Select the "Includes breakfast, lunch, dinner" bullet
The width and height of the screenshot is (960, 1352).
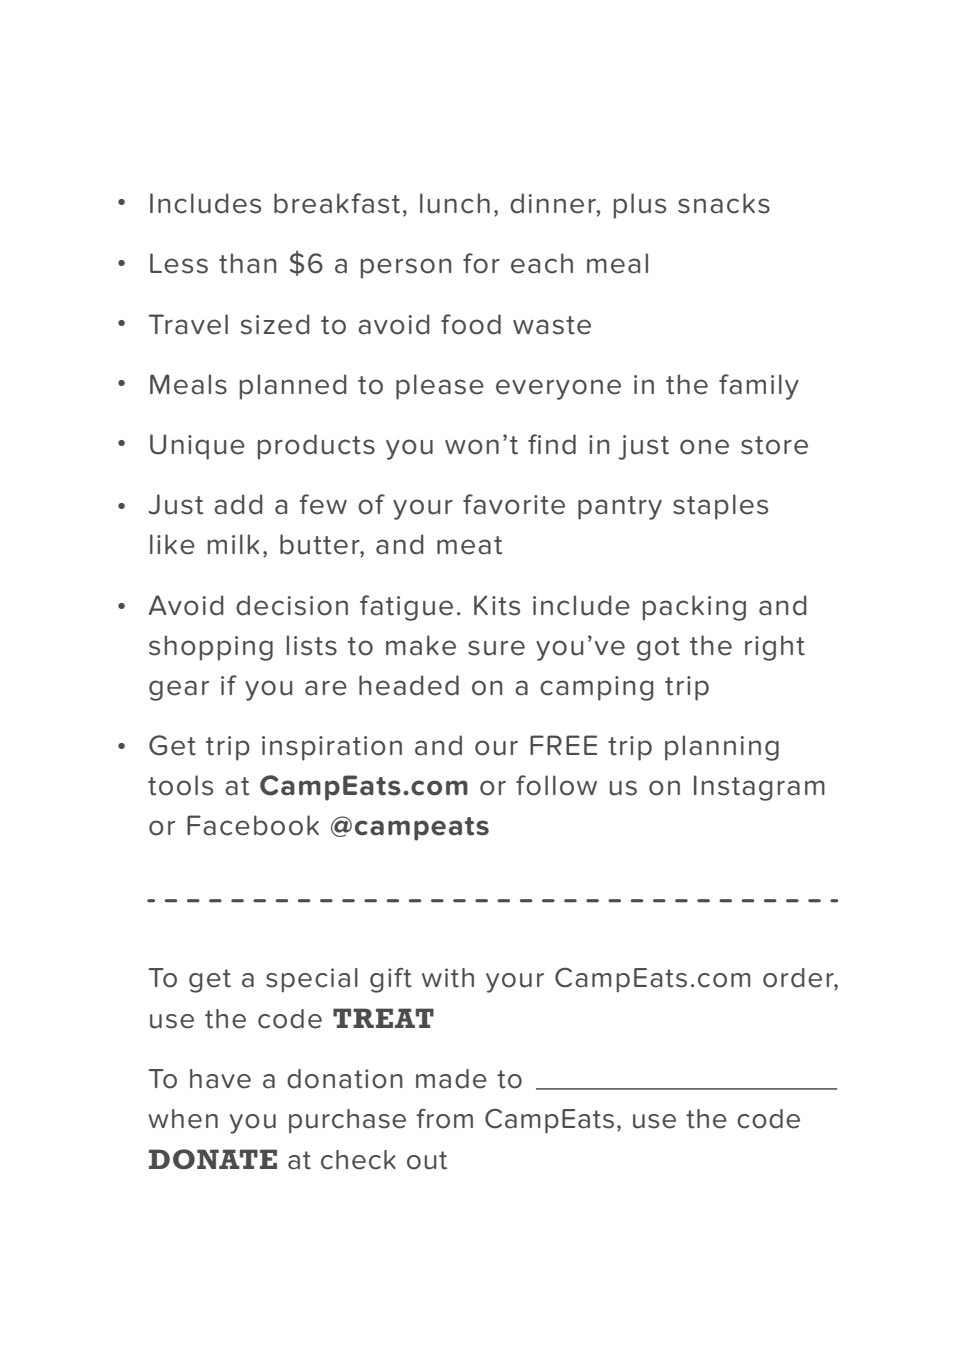point(459,204)
